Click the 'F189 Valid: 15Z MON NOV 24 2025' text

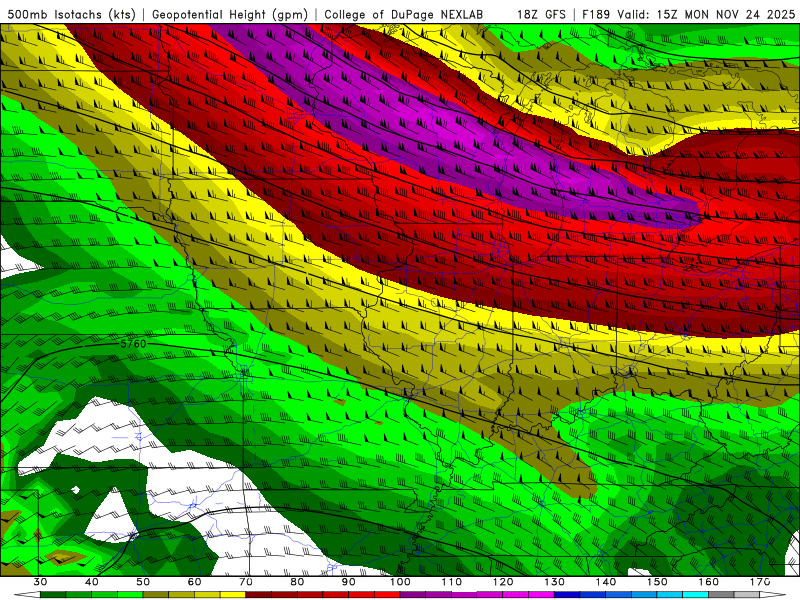coord(688,14)
